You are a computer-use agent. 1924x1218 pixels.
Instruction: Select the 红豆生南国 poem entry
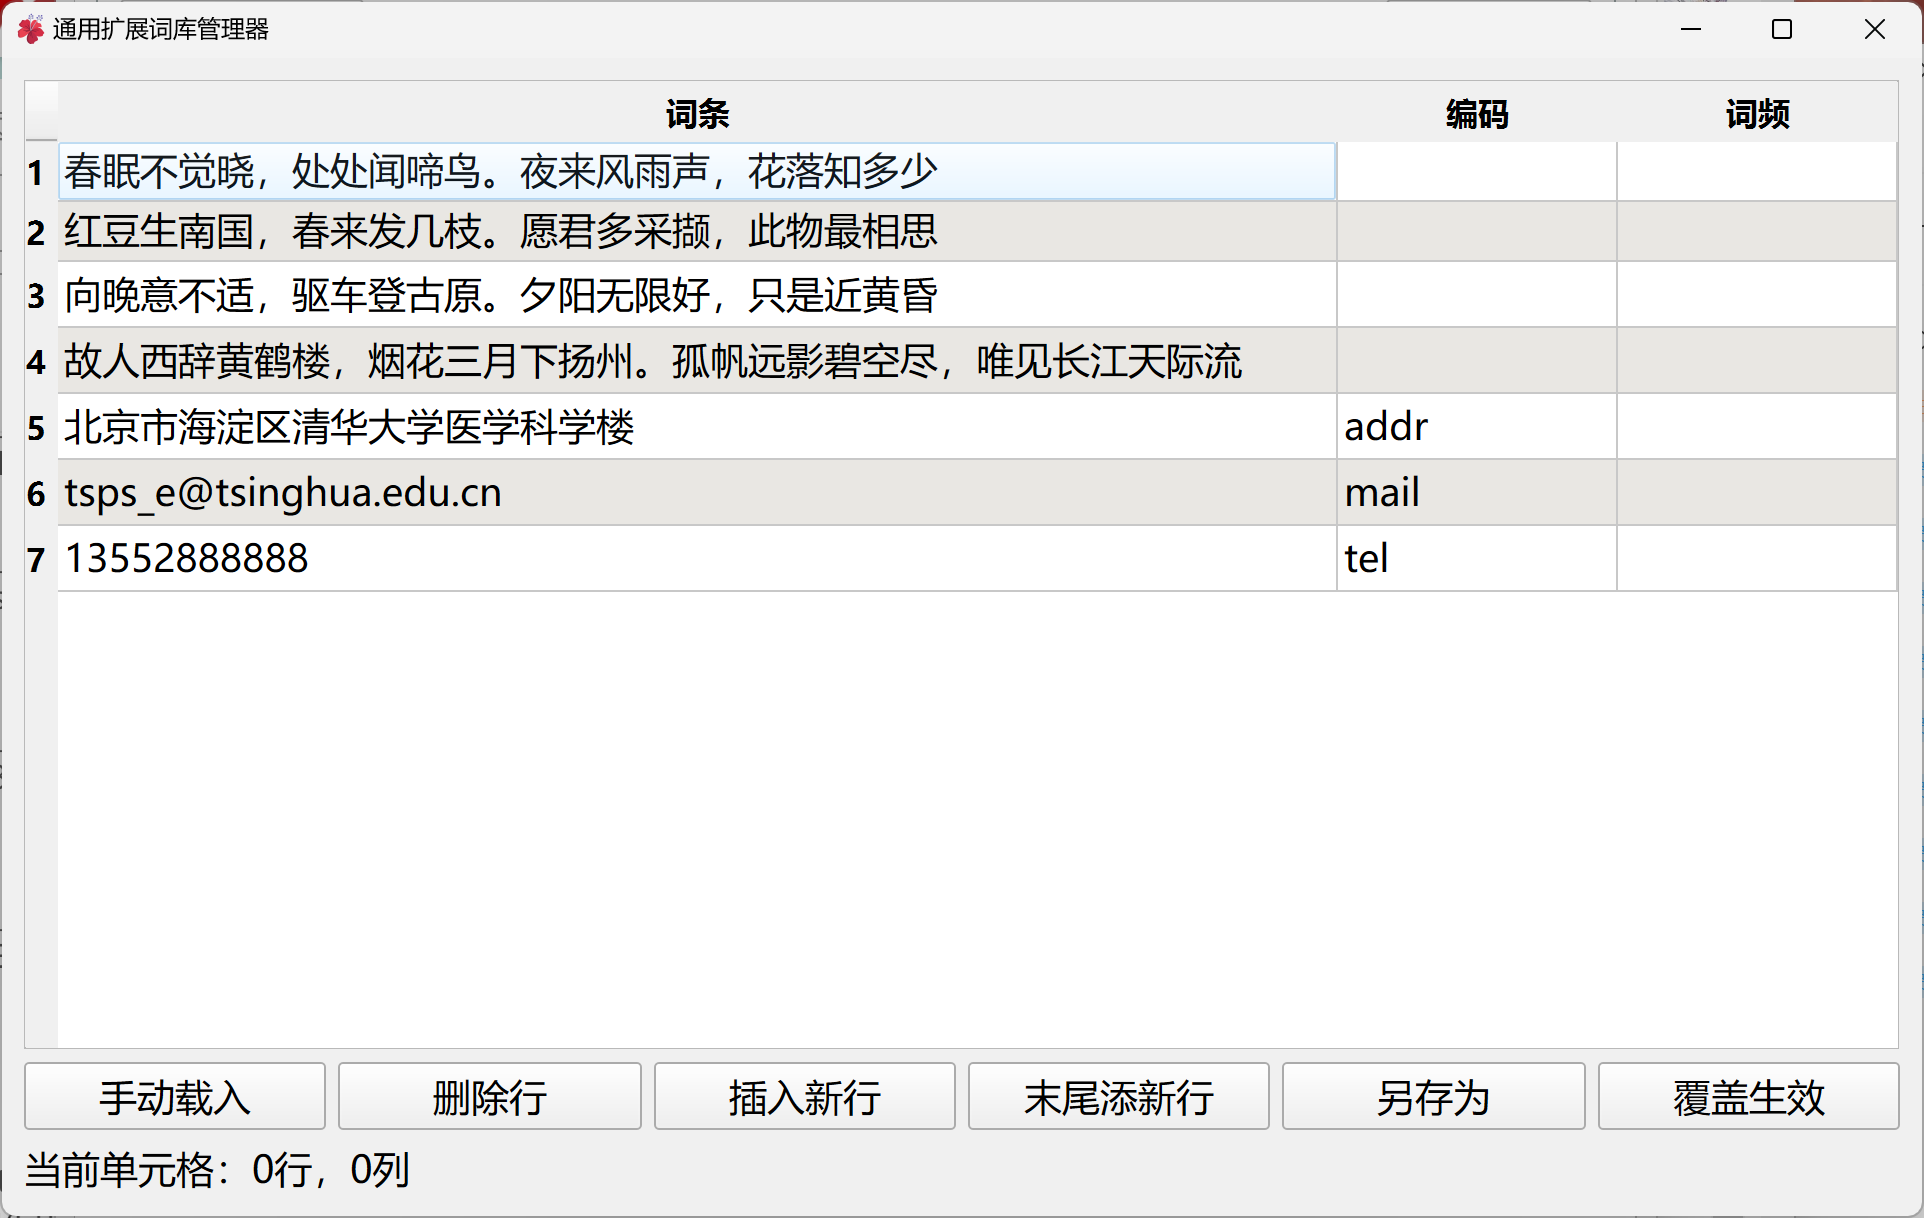(697, 232)
